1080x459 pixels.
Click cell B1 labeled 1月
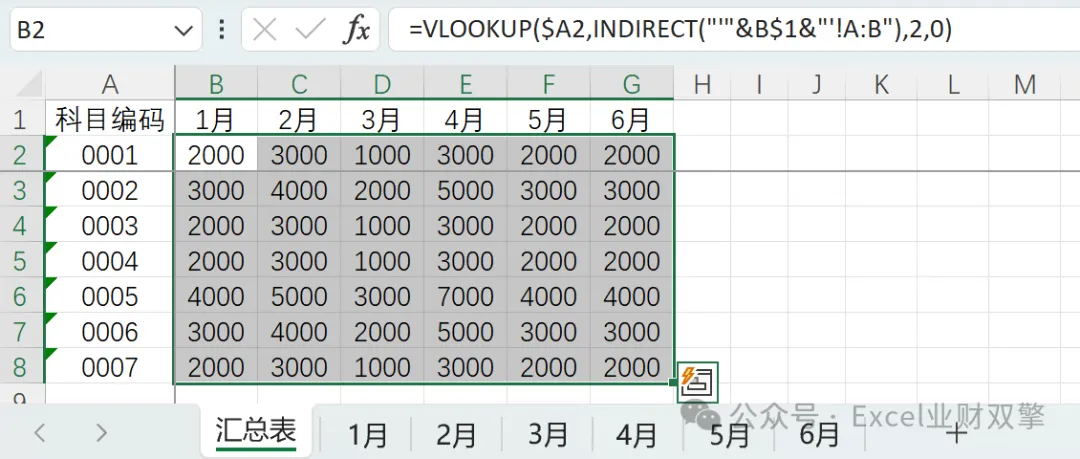click(x=216, y=119)
